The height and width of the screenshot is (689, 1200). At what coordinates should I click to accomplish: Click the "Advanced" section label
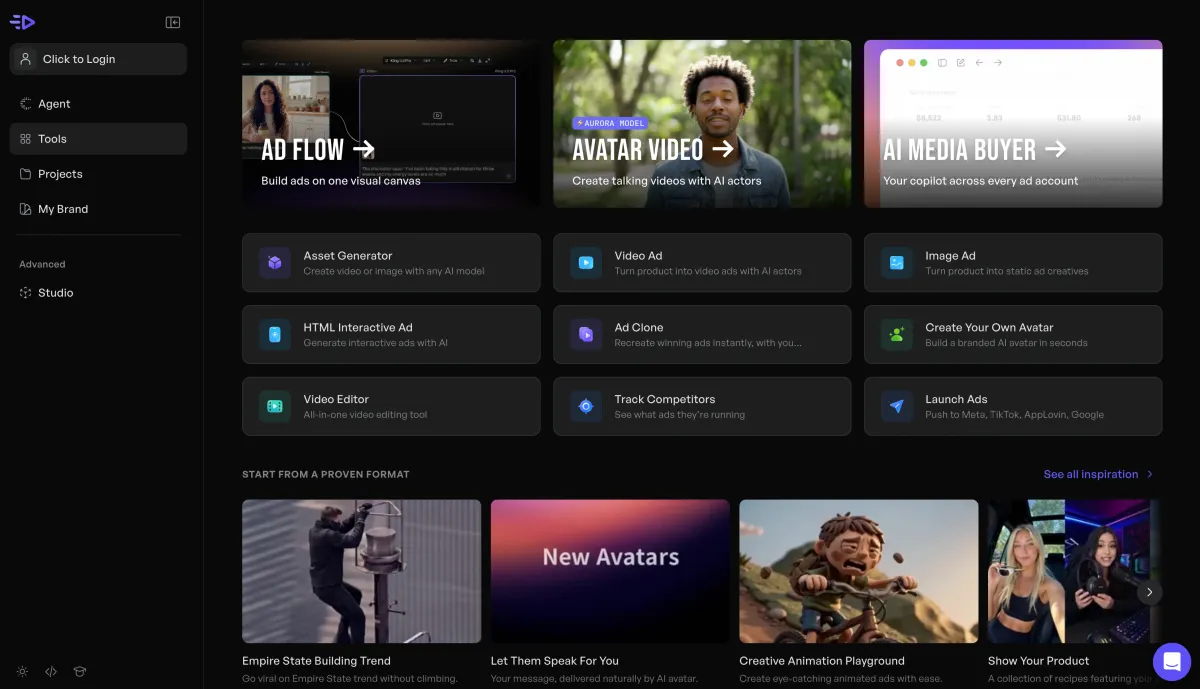42,264
